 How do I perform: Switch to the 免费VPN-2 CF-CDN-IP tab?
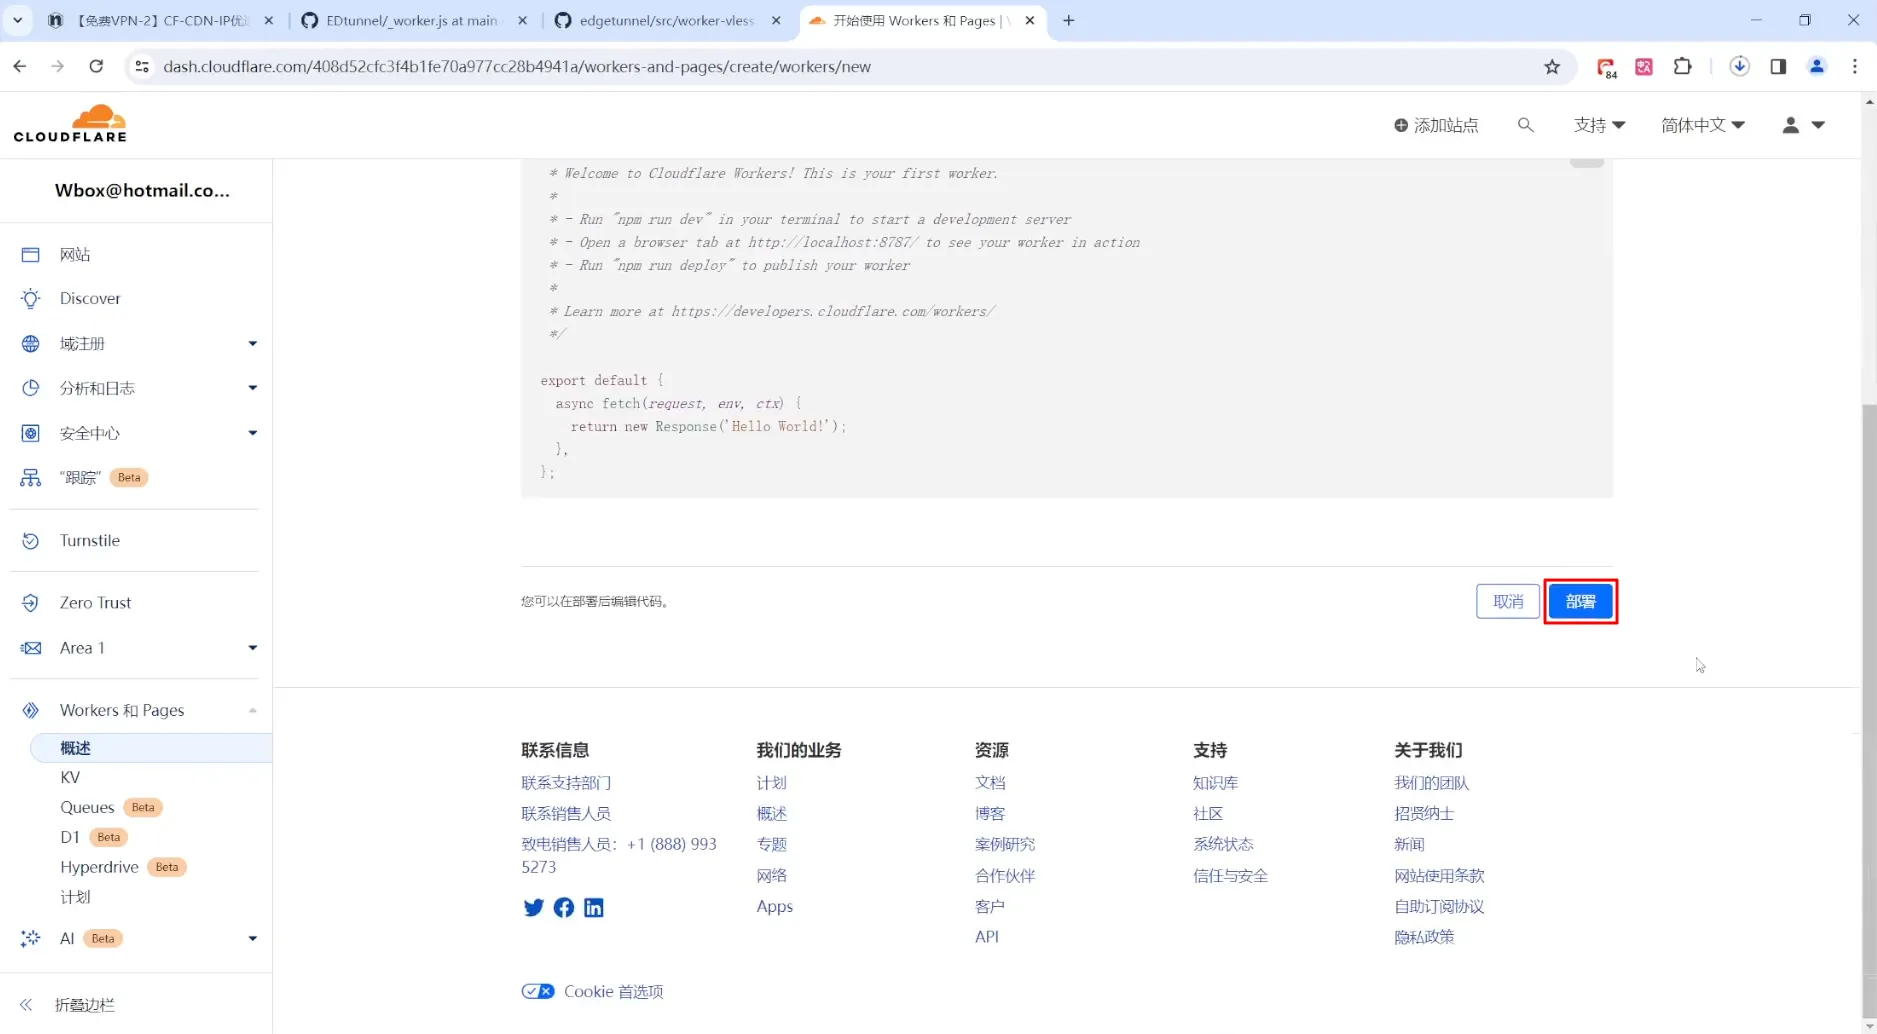coord(160,21)
